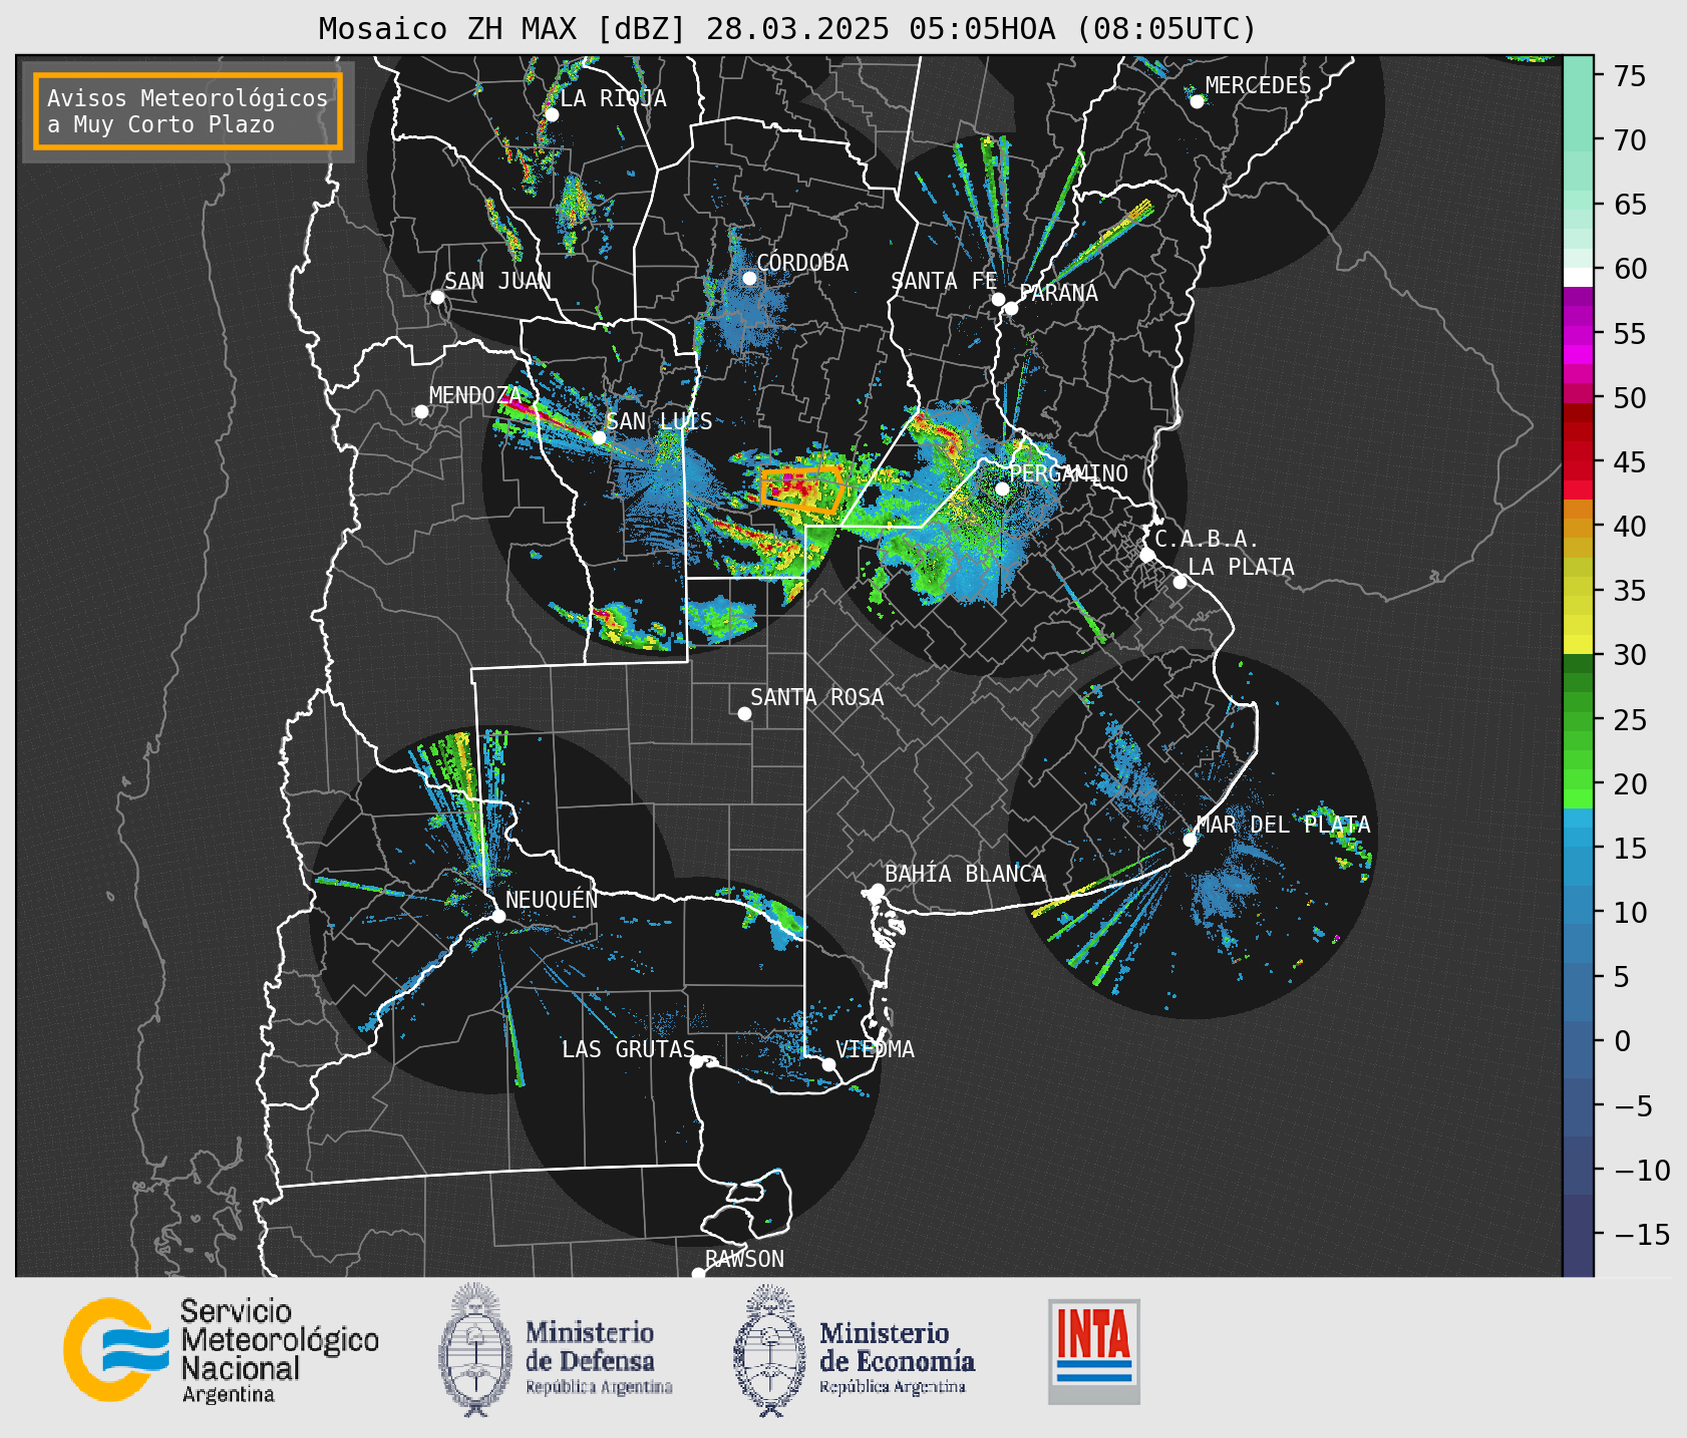Image resolution: width=1687 pixels, height=1438 pixels.
Task: Click the PERGAMINO label text
Action: 1068,473
